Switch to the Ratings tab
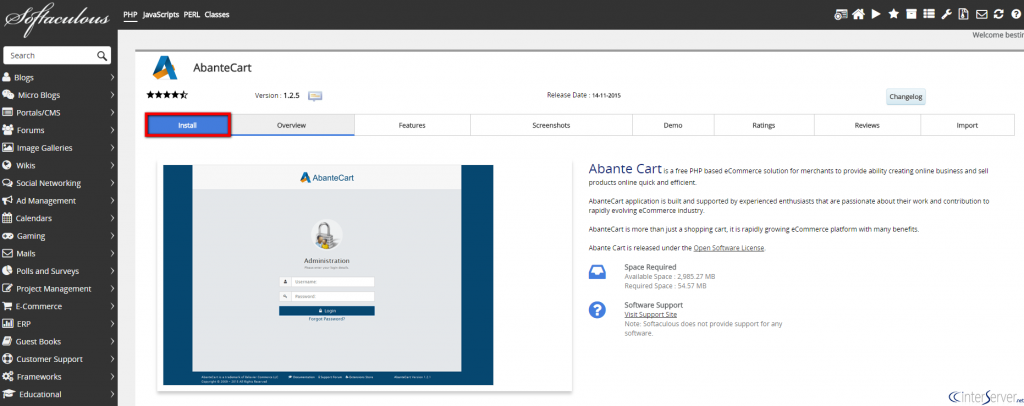Screen dimensions: 1024x406 pyautogui.click(x=764, y=125)
